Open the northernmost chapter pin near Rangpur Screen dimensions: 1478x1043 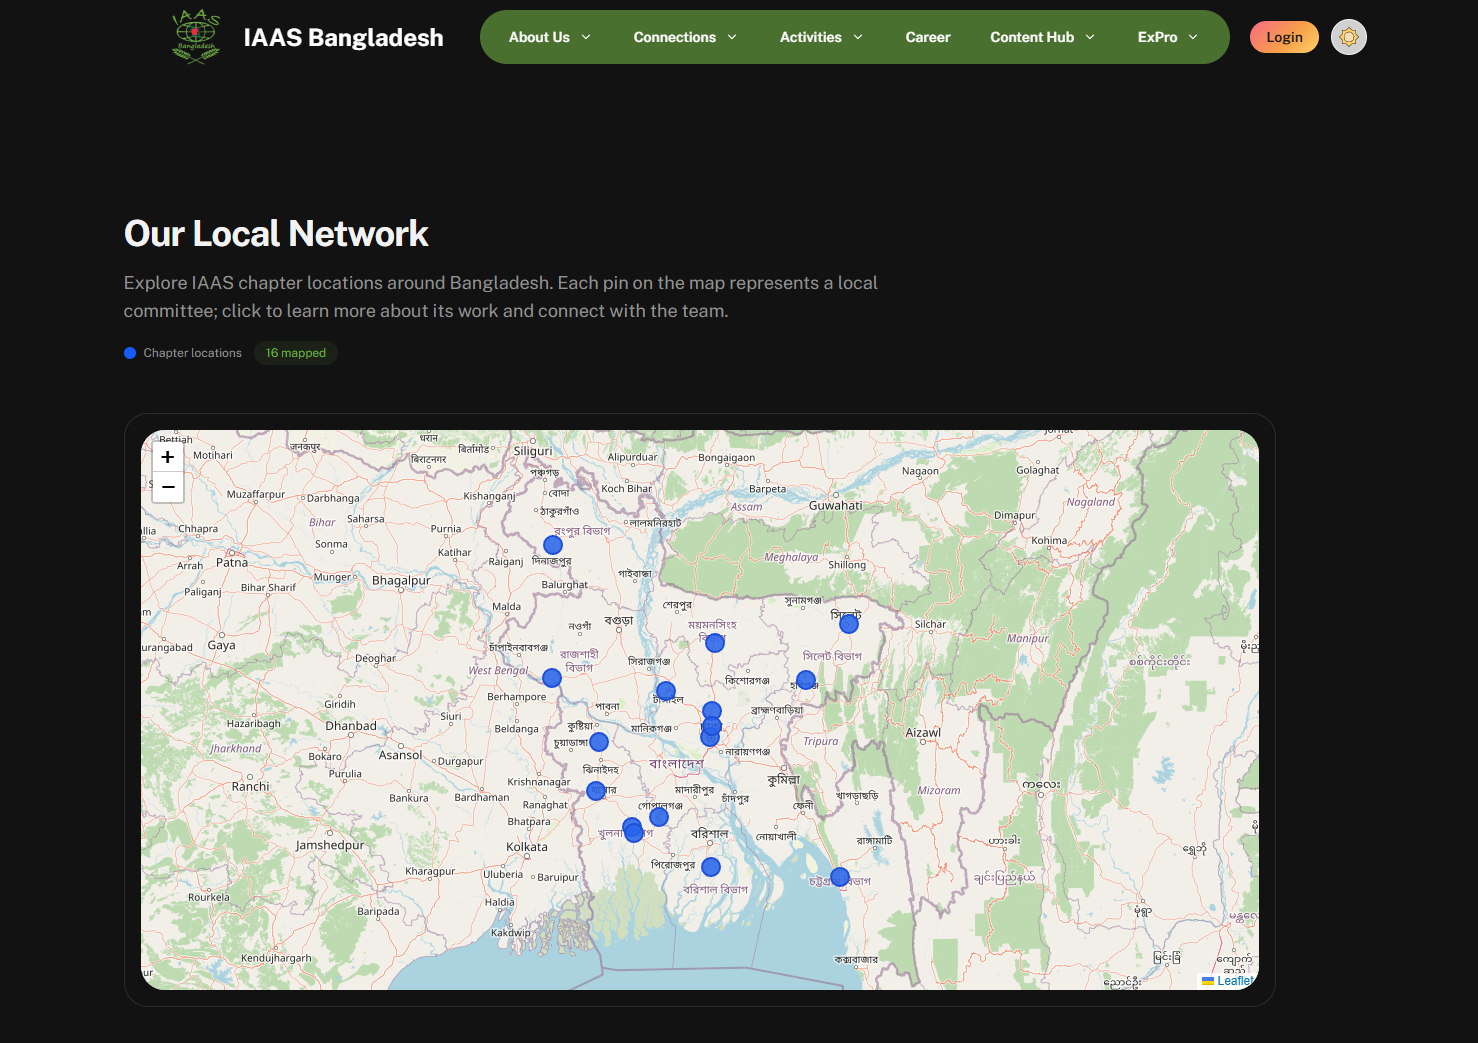click(553, 544)
